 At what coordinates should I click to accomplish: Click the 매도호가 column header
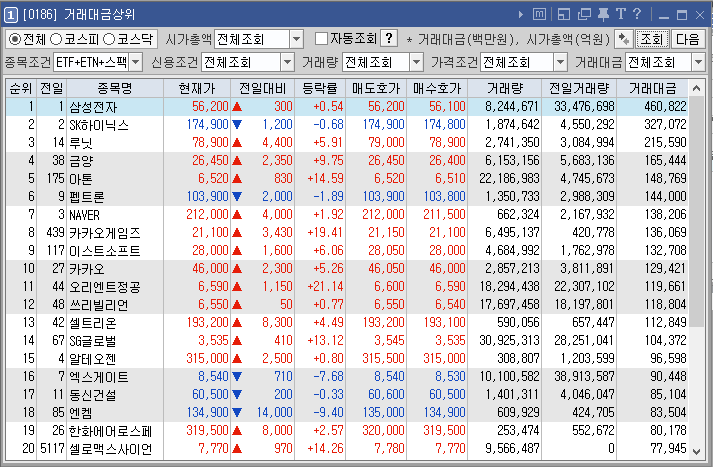pyautogui.click(x=376, y=89)
